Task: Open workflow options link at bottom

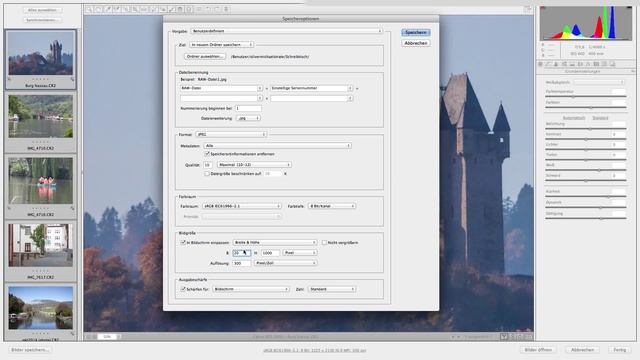Action: (314, 350)
